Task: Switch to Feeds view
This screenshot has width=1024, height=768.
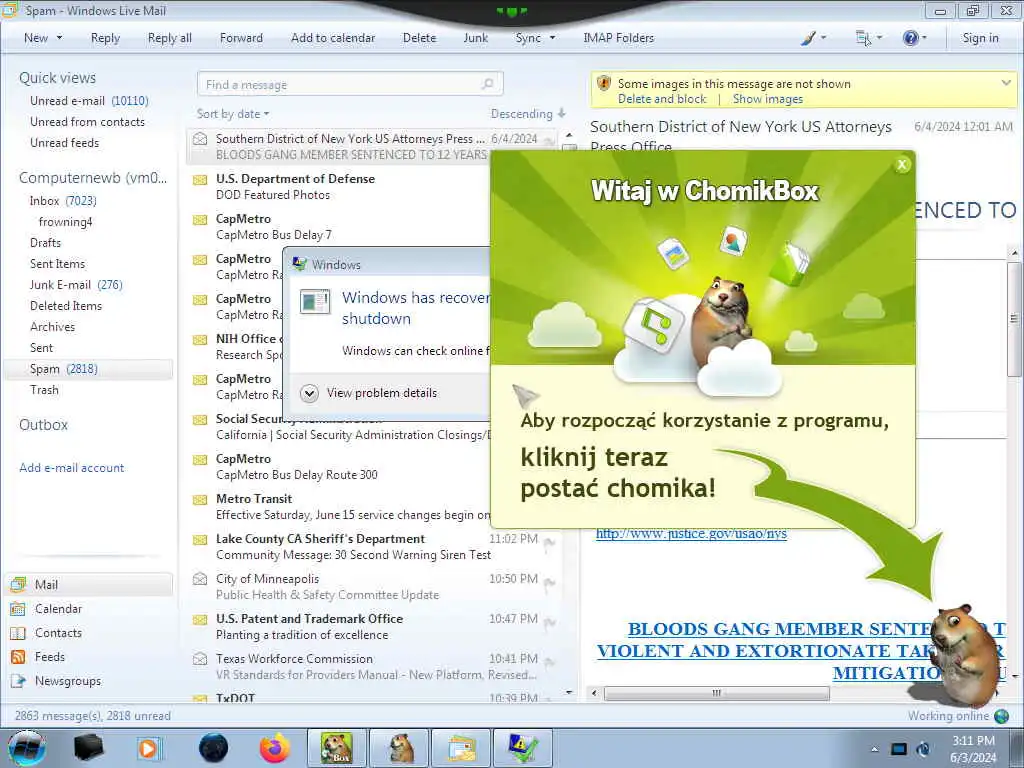Action: point(50,656)
